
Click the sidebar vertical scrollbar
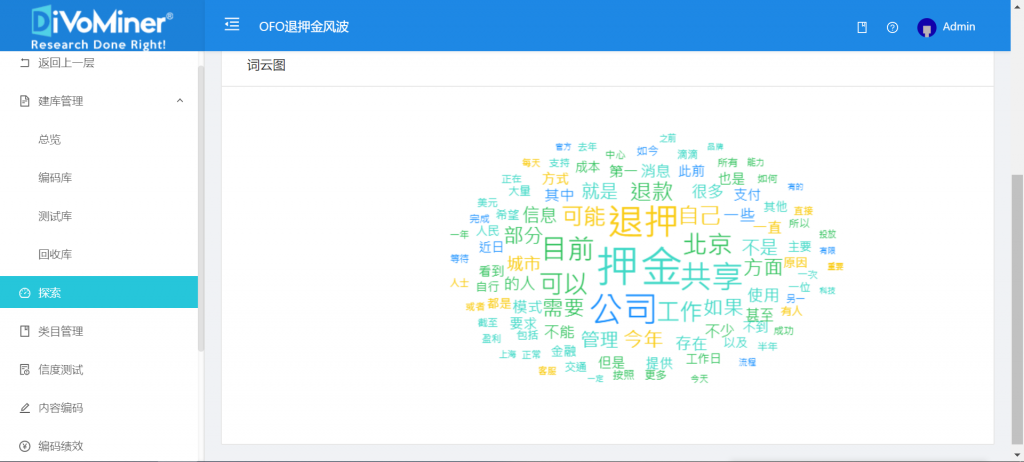point(201,209)
